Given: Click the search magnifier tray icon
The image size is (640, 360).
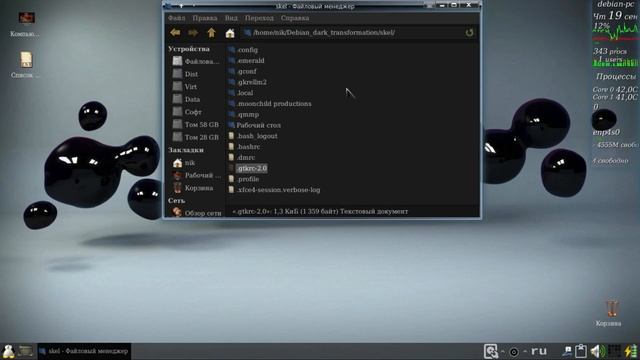Looking at the screenshot, I should 491,351.
